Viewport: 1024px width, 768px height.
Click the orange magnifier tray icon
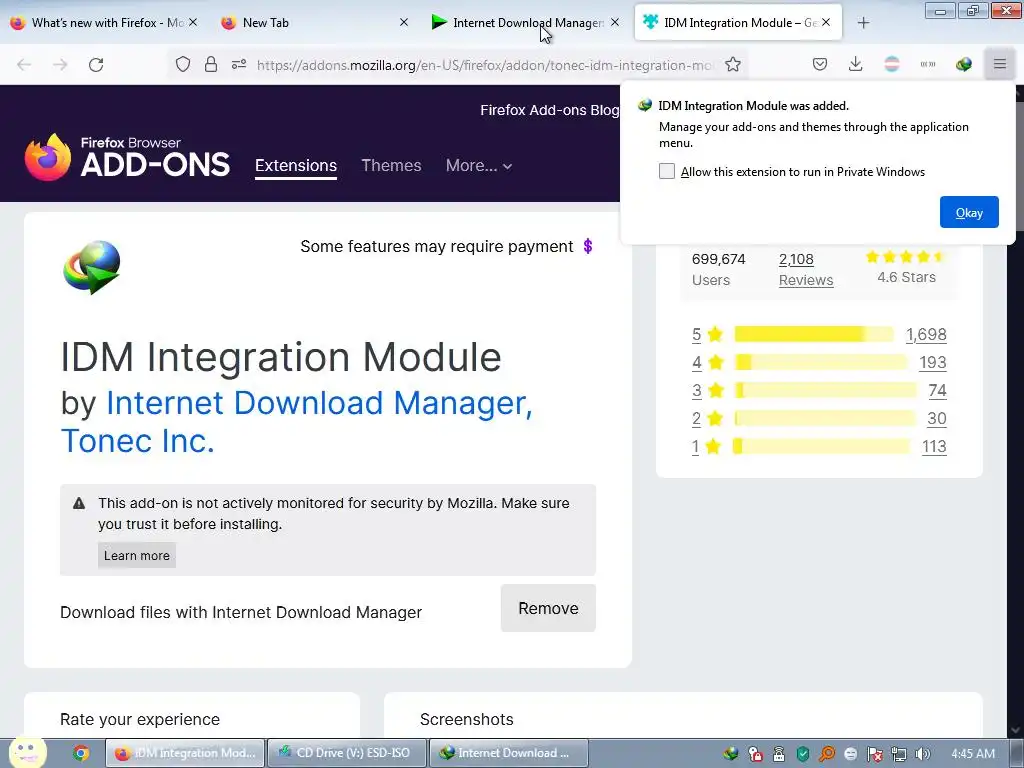(x=827, y=754)
